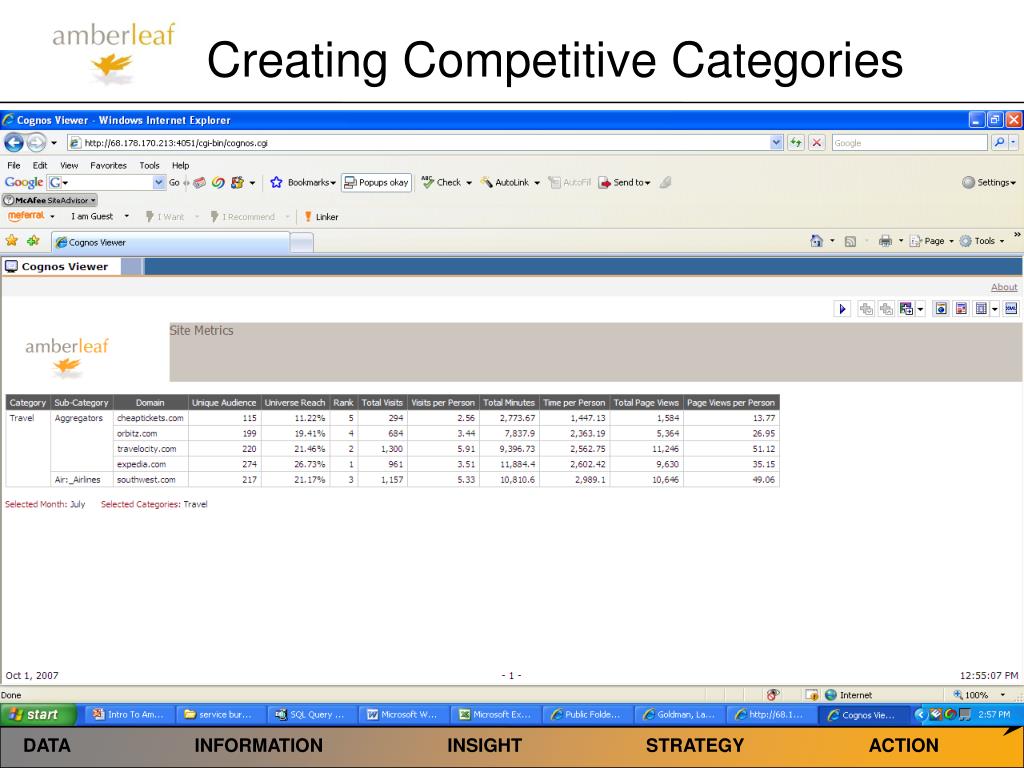1024x768 pixels.
Task: Open the Help menu
Action: [x=180, y=165]
